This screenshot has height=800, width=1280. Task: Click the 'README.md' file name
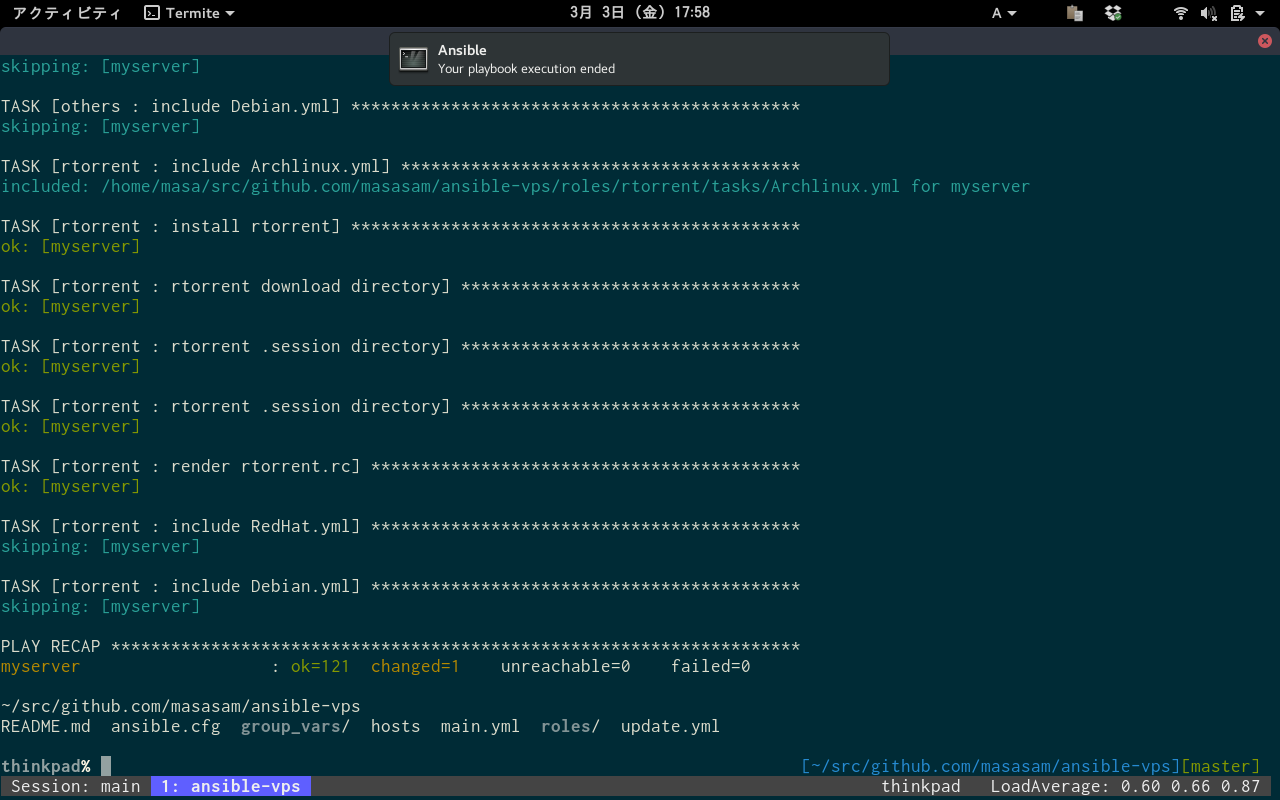pyautogui.click(x=45, y=726)
